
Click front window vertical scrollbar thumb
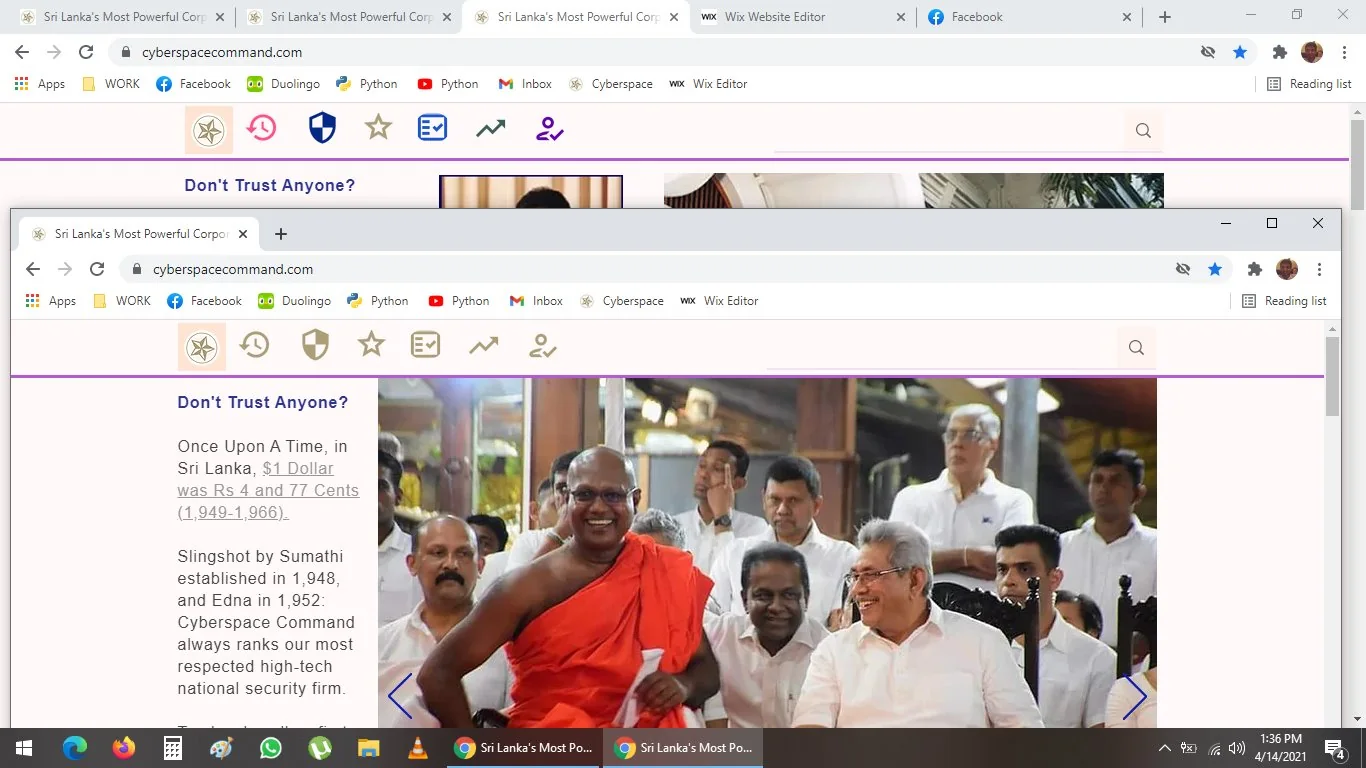coord(1332,376)
